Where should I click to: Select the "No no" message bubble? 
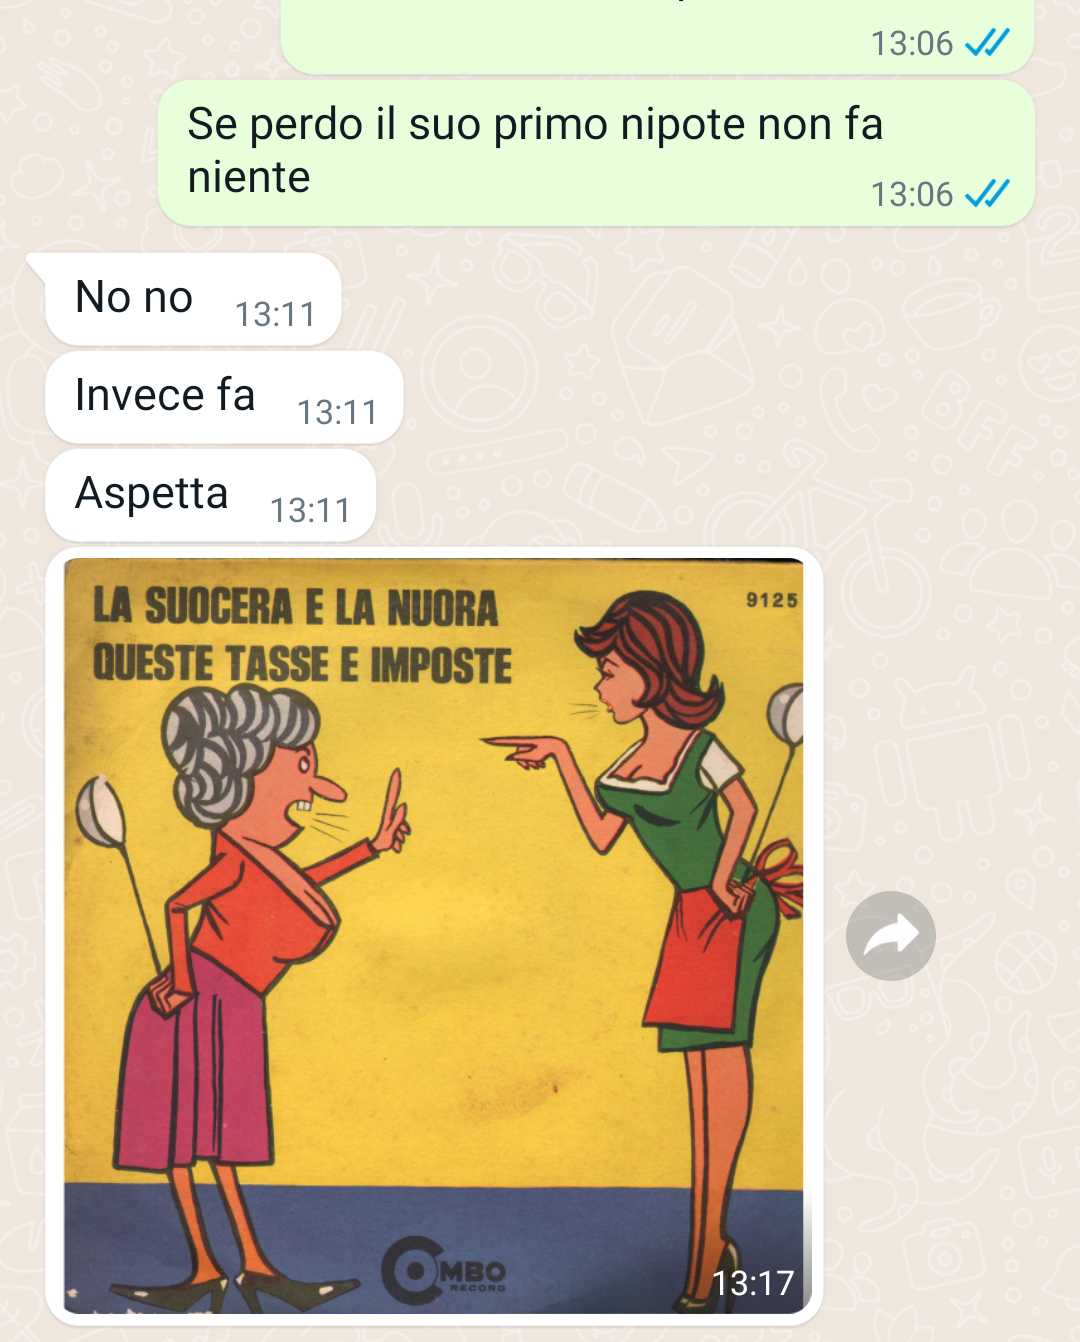[193, 299]
